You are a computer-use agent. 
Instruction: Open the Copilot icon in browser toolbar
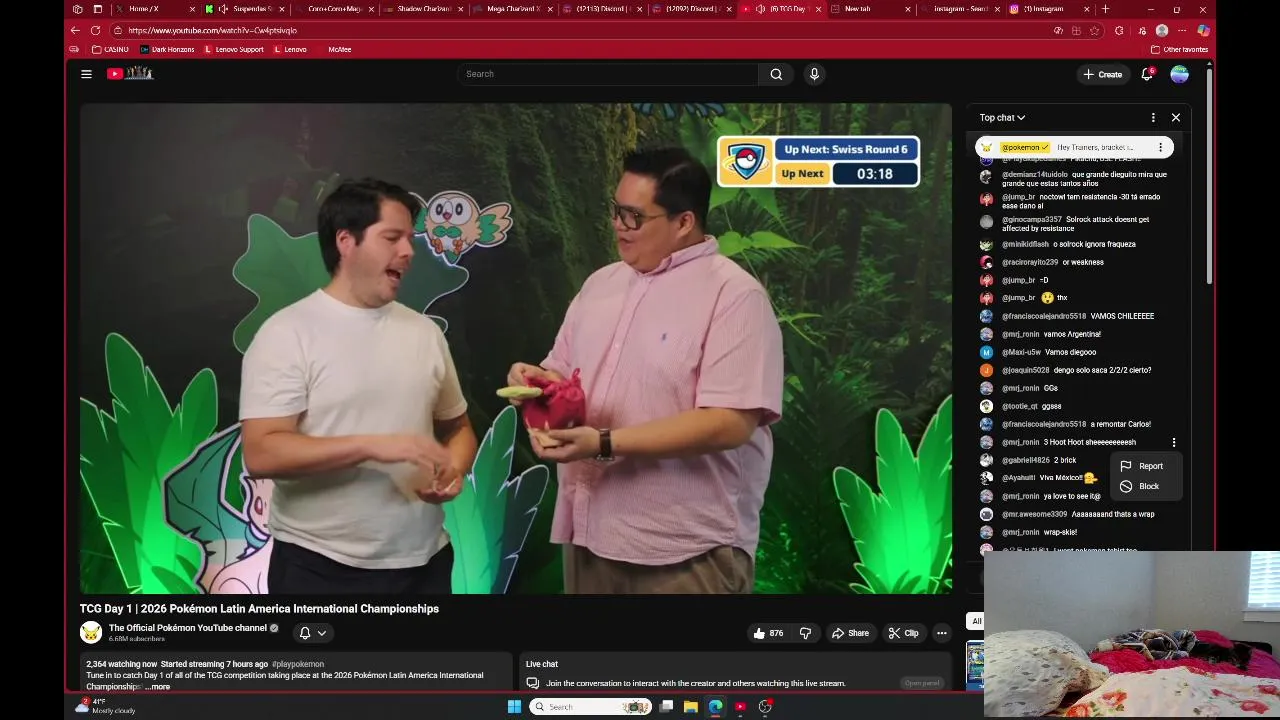(x=1203, y=30)
